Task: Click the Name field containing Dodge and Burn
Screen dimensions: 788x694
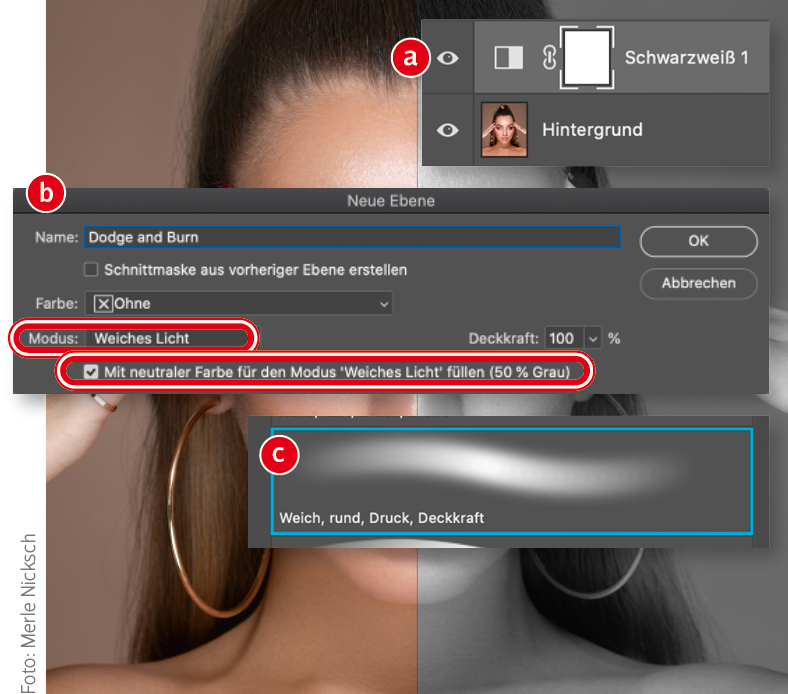Action: click(352, 237)
